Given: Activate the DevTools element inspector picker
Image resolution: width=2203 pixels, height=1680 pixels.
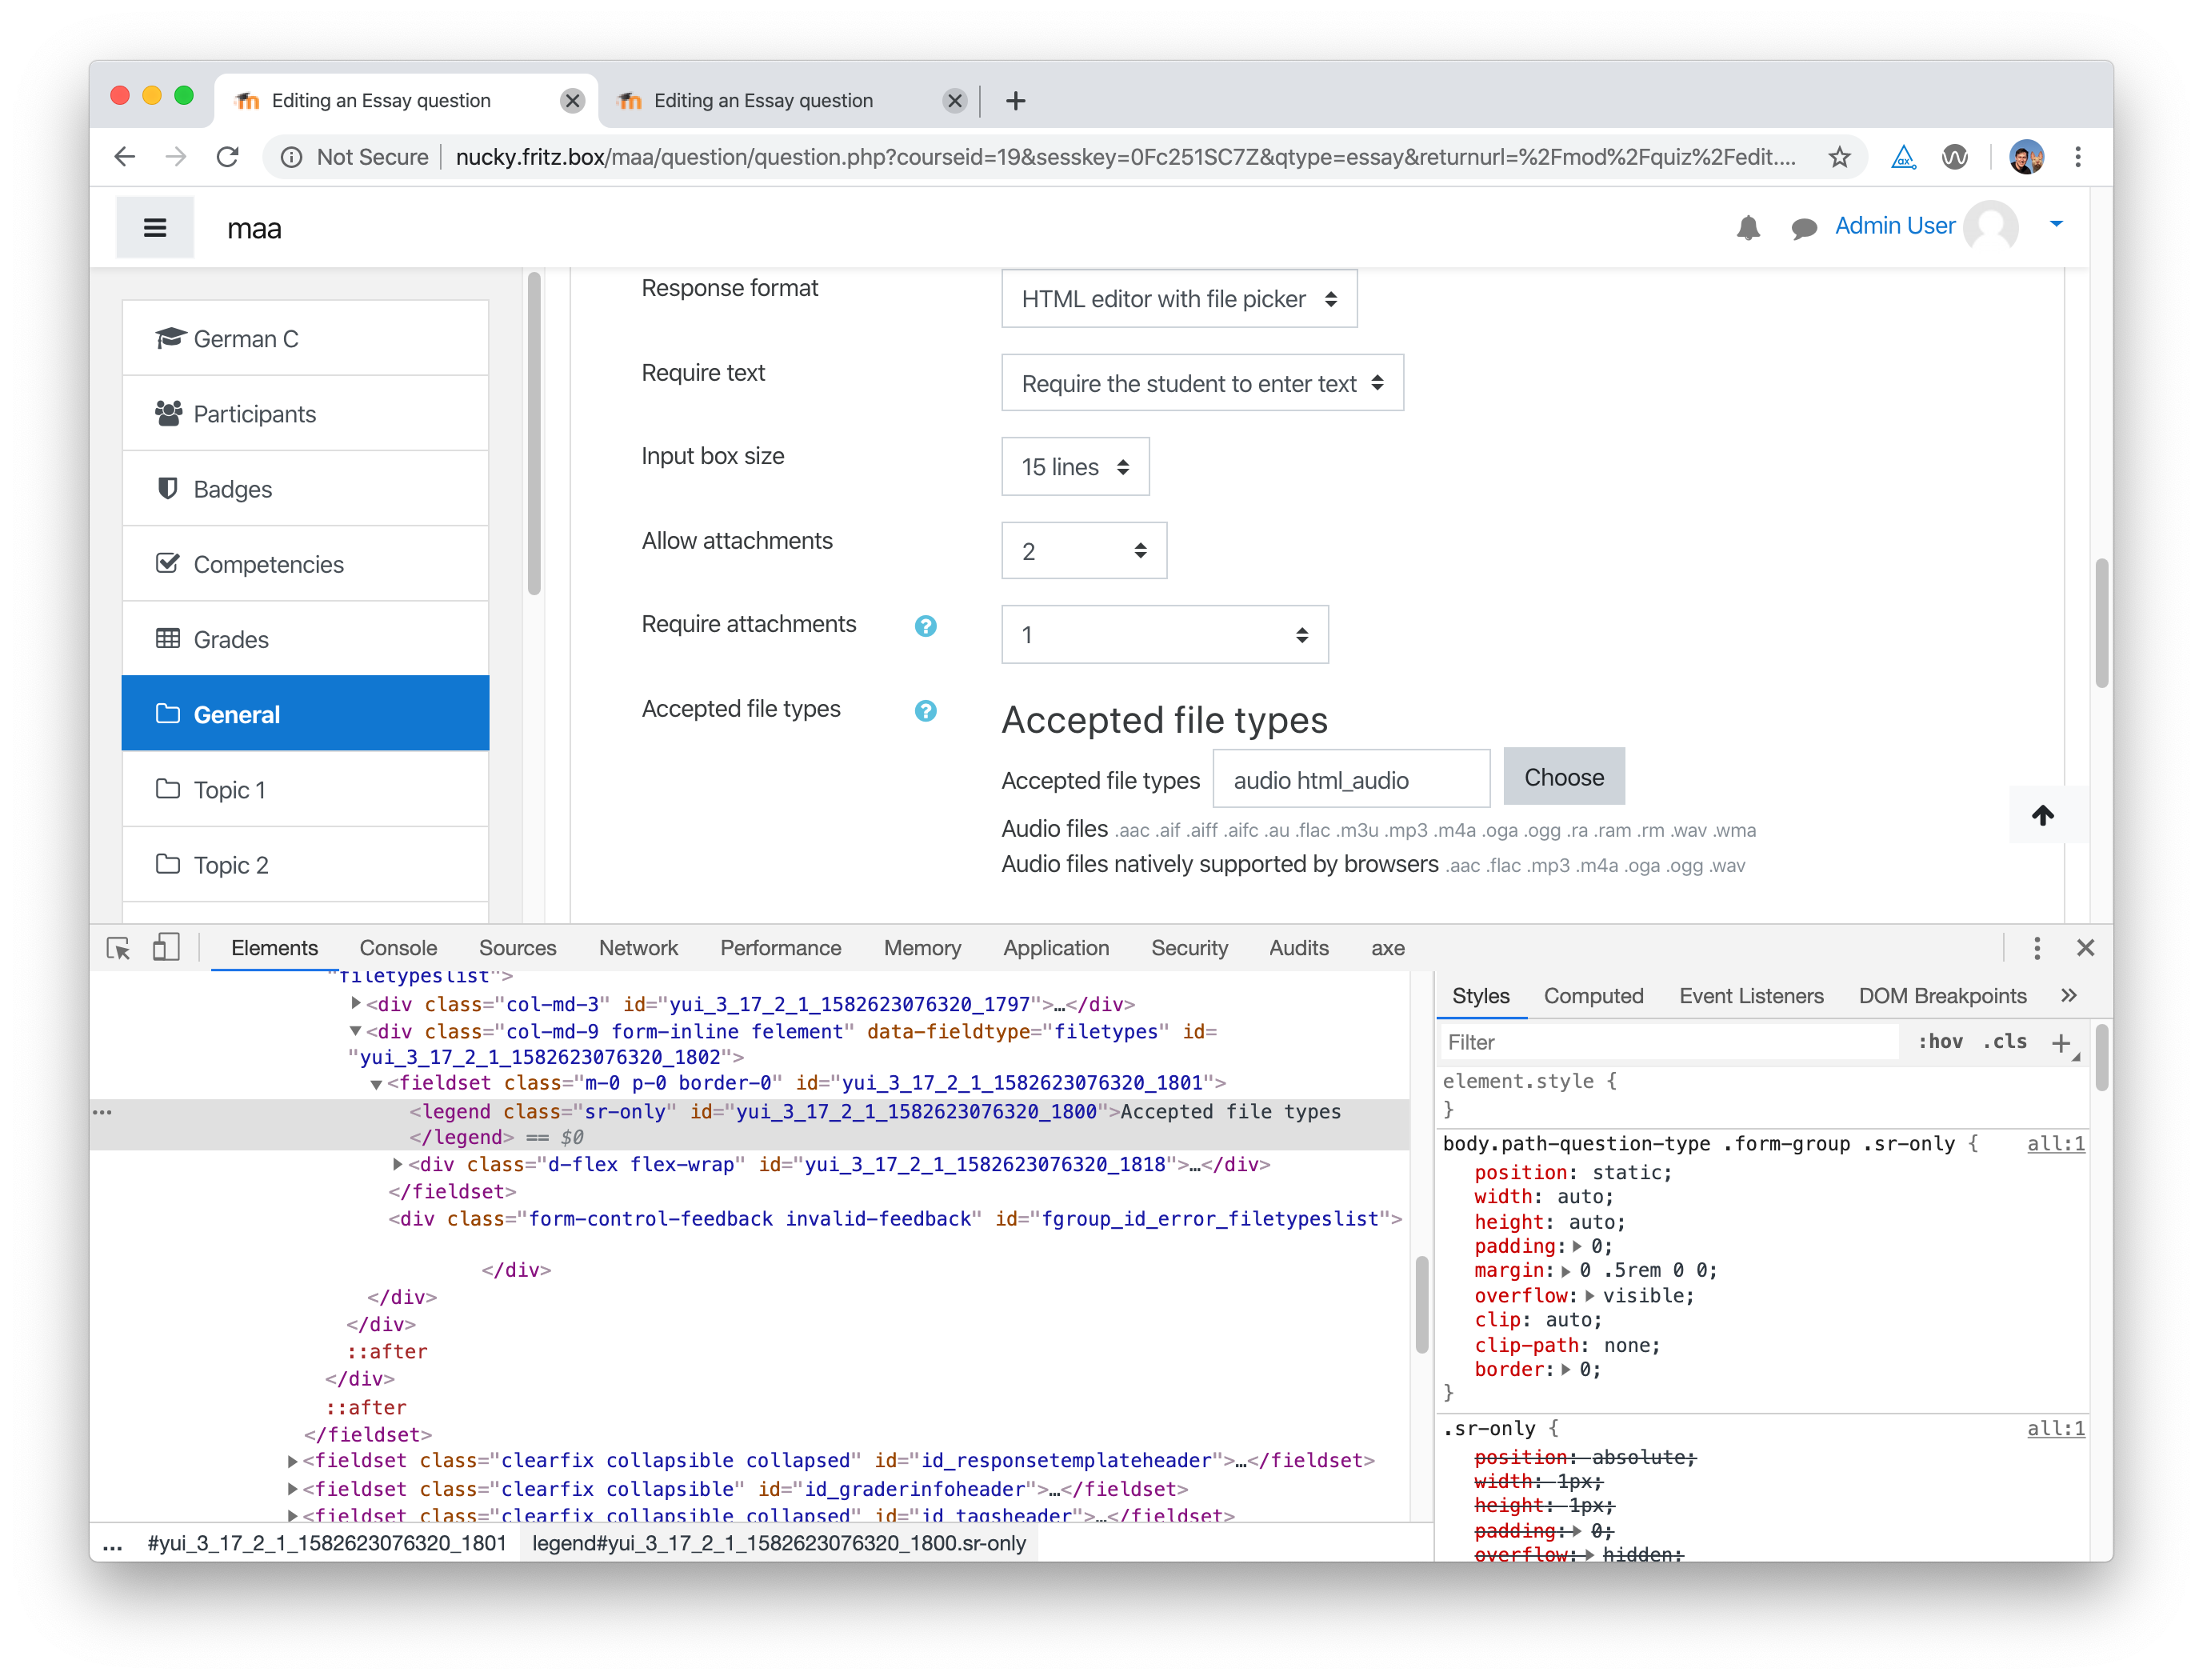Looking at the screenshot, I should pyautogui.click(x=118, y=948).
